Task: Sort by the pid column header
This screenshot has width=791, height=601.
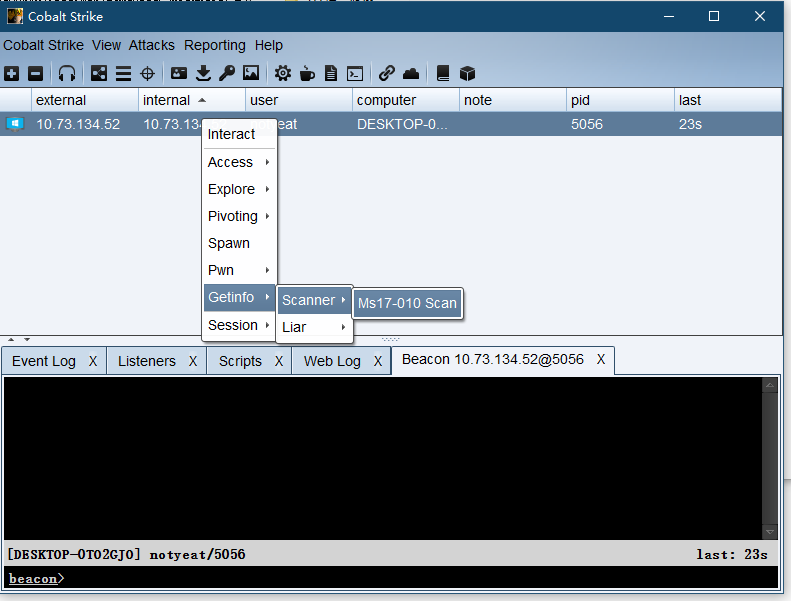Action: pos(619,100)
